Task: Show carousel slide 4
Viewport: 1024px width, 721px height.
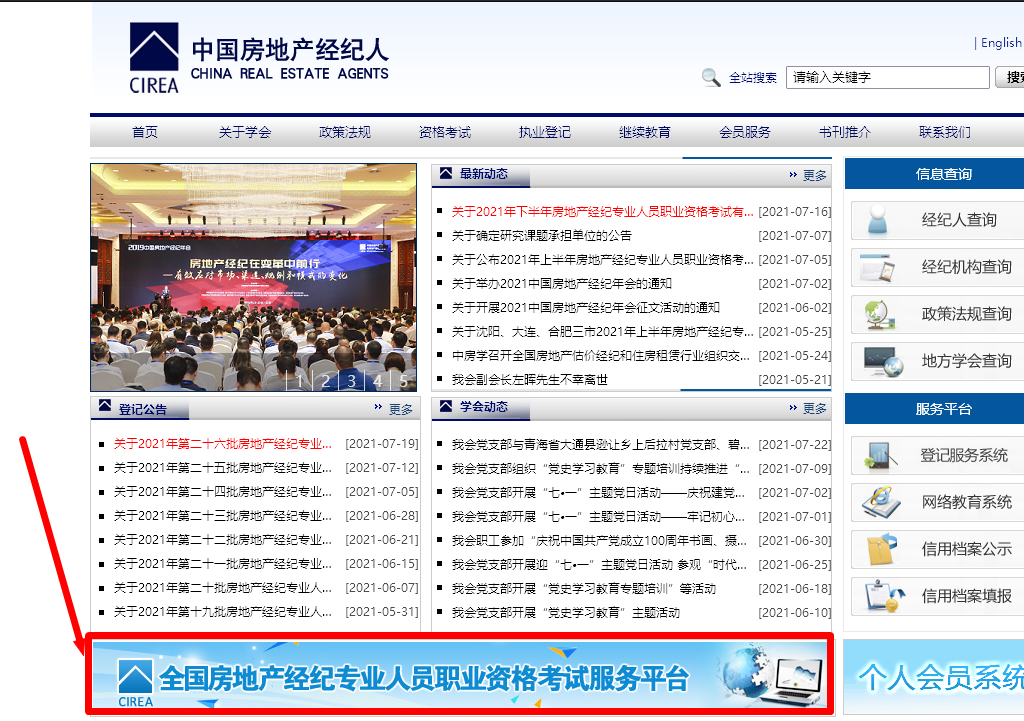Action: point(377,381)
